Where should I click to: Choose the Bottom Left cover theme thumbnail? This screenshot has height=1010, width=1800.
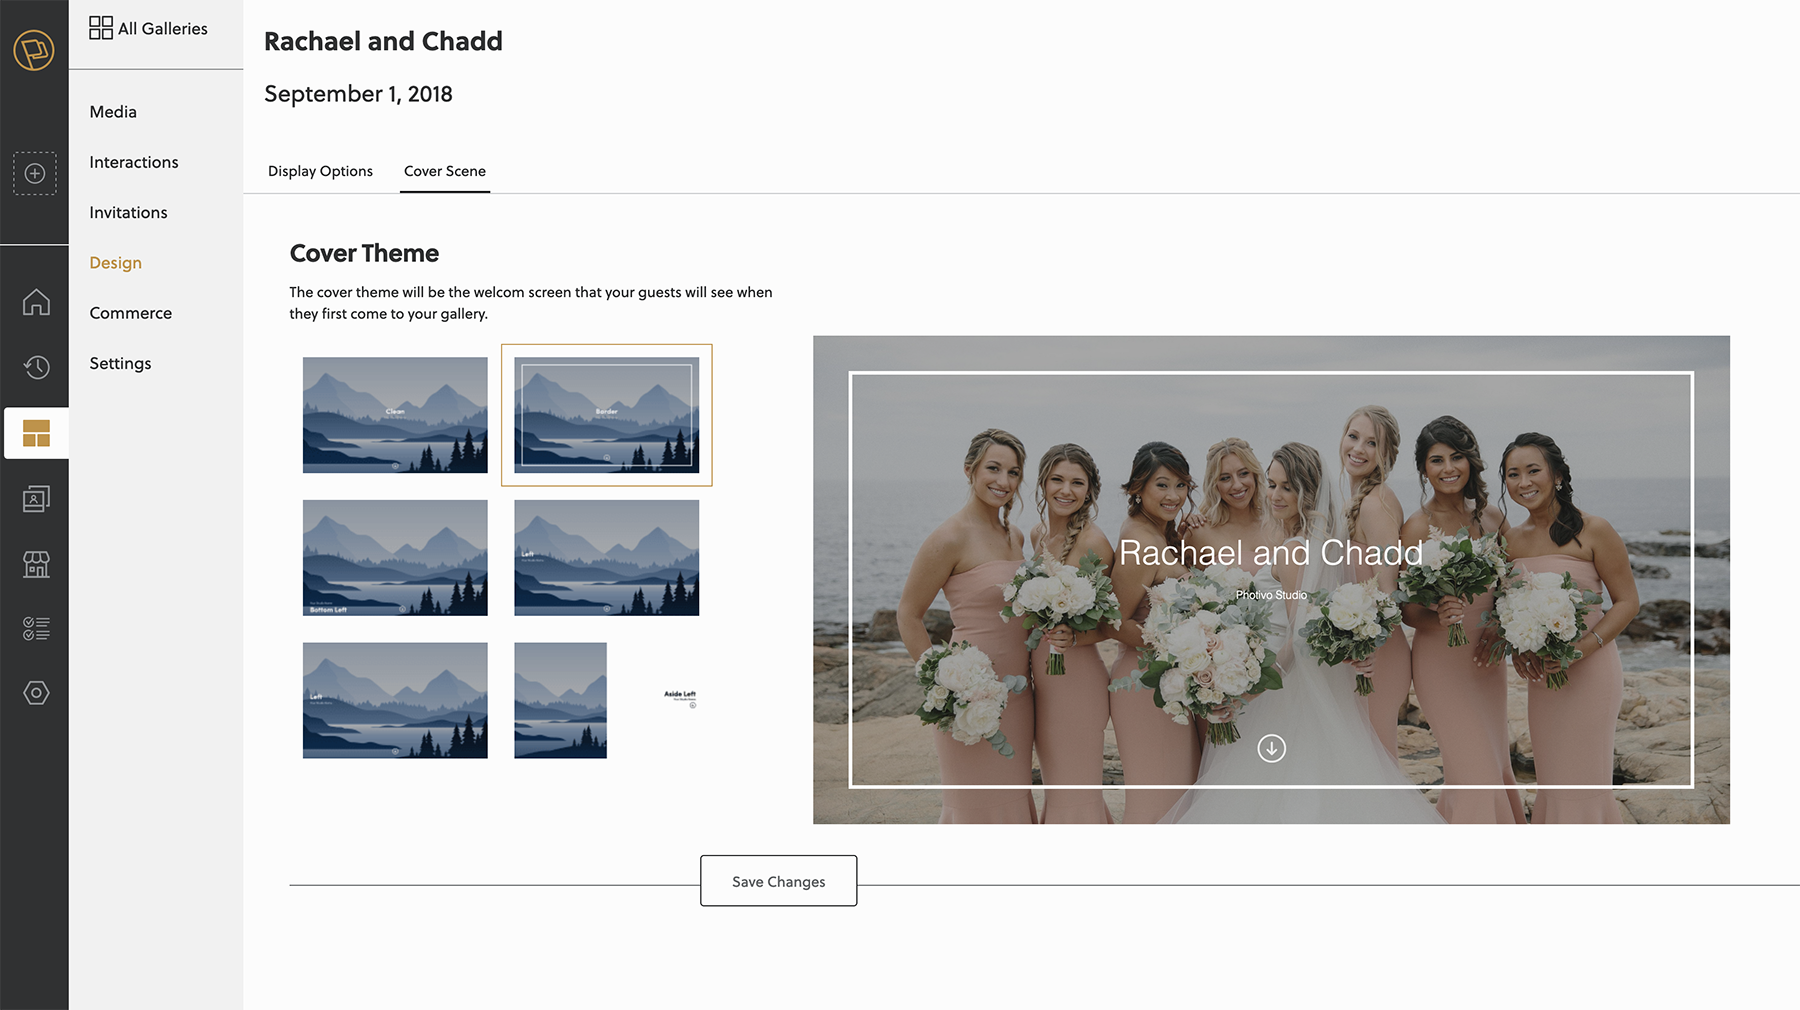click(395, 558)
